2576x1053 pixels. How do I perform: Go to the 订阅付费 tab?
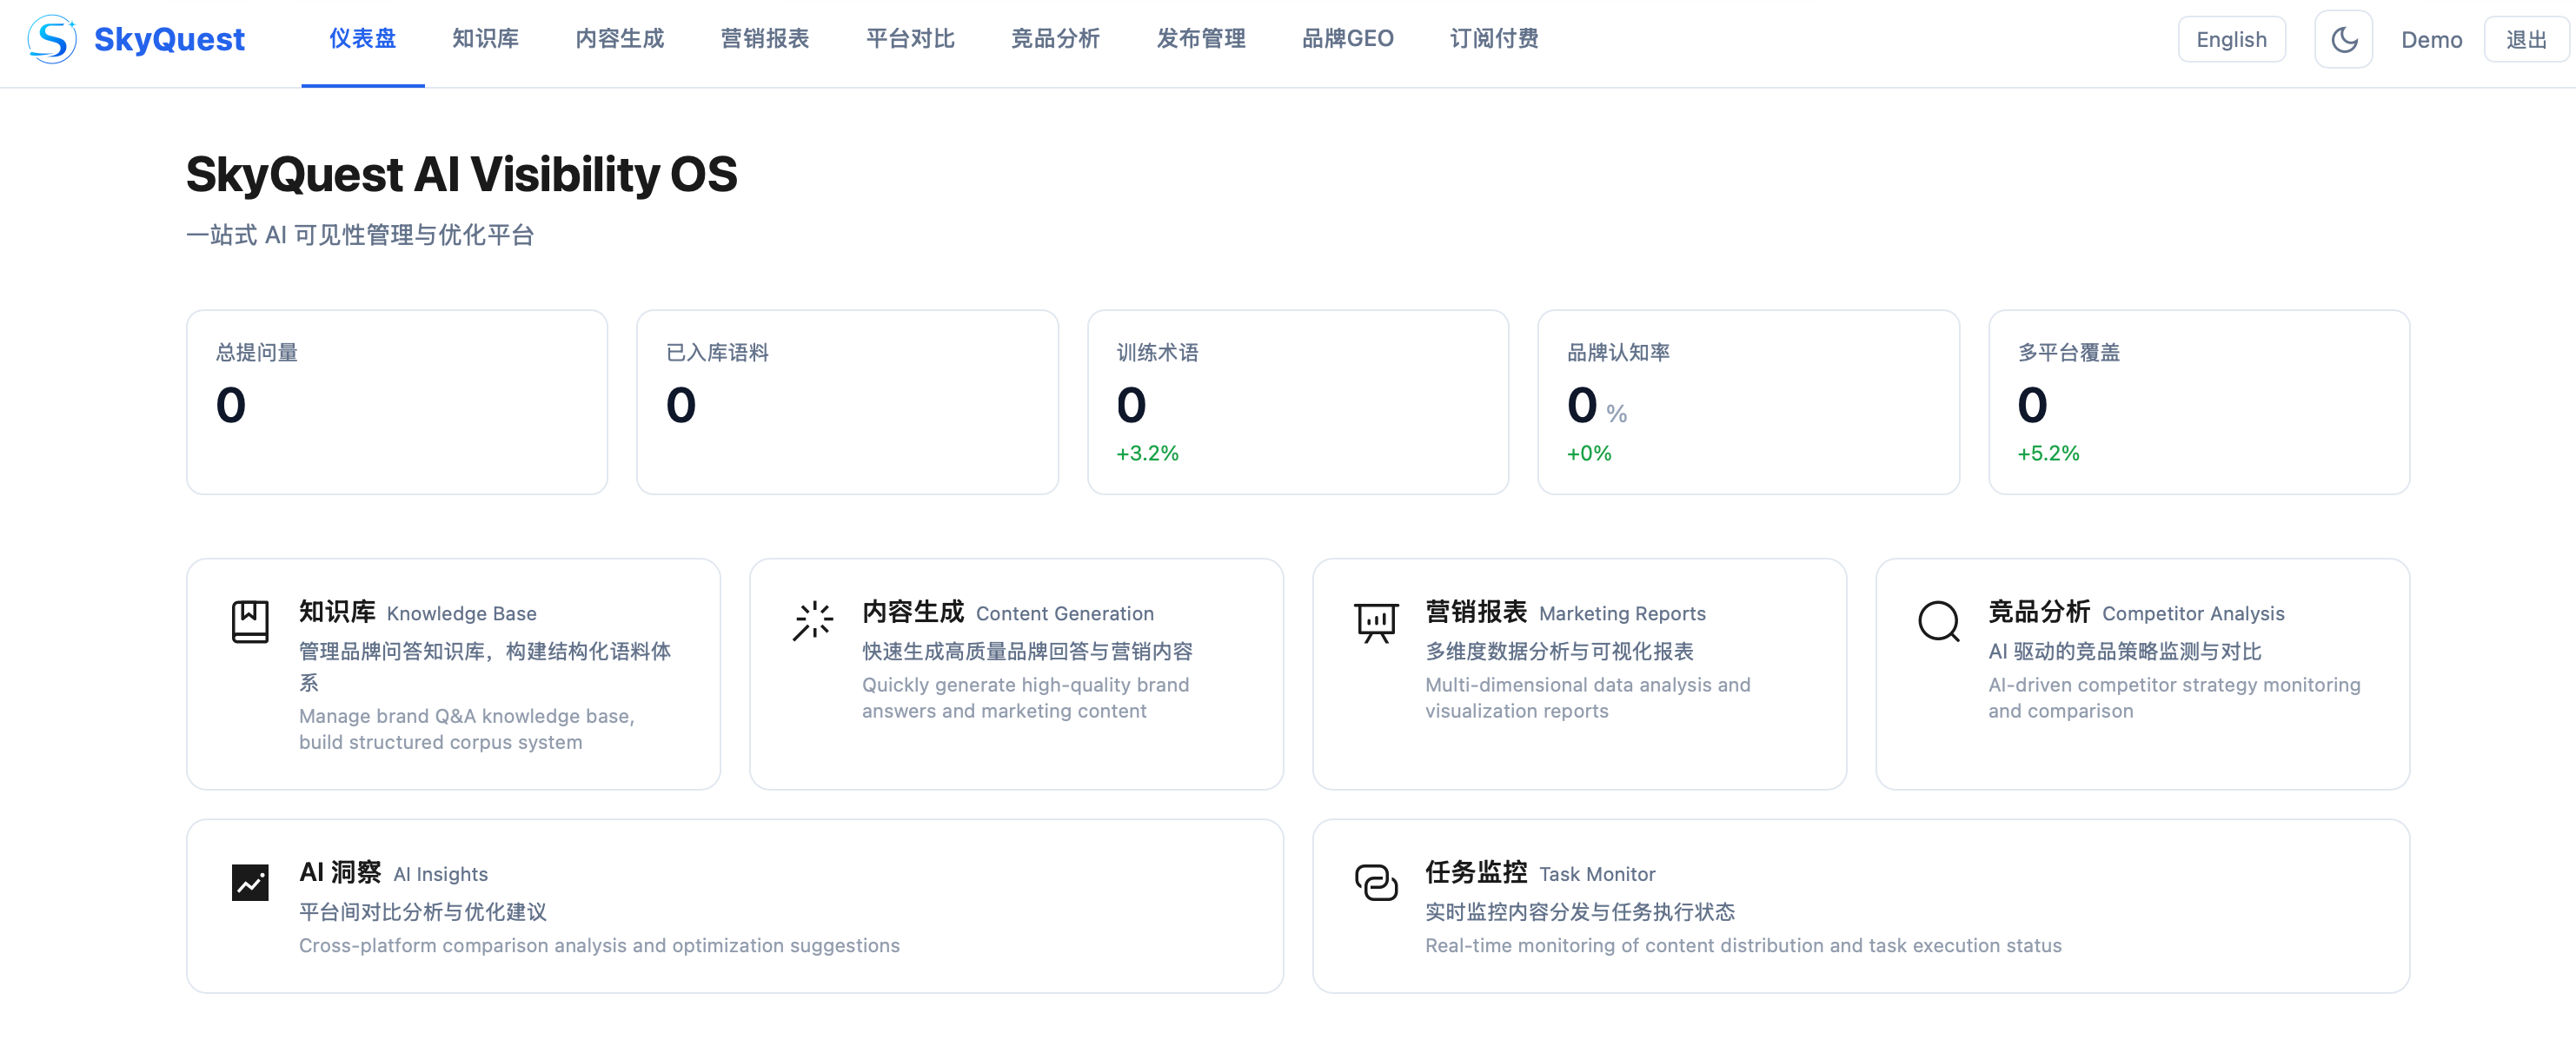pos(1494,39)
